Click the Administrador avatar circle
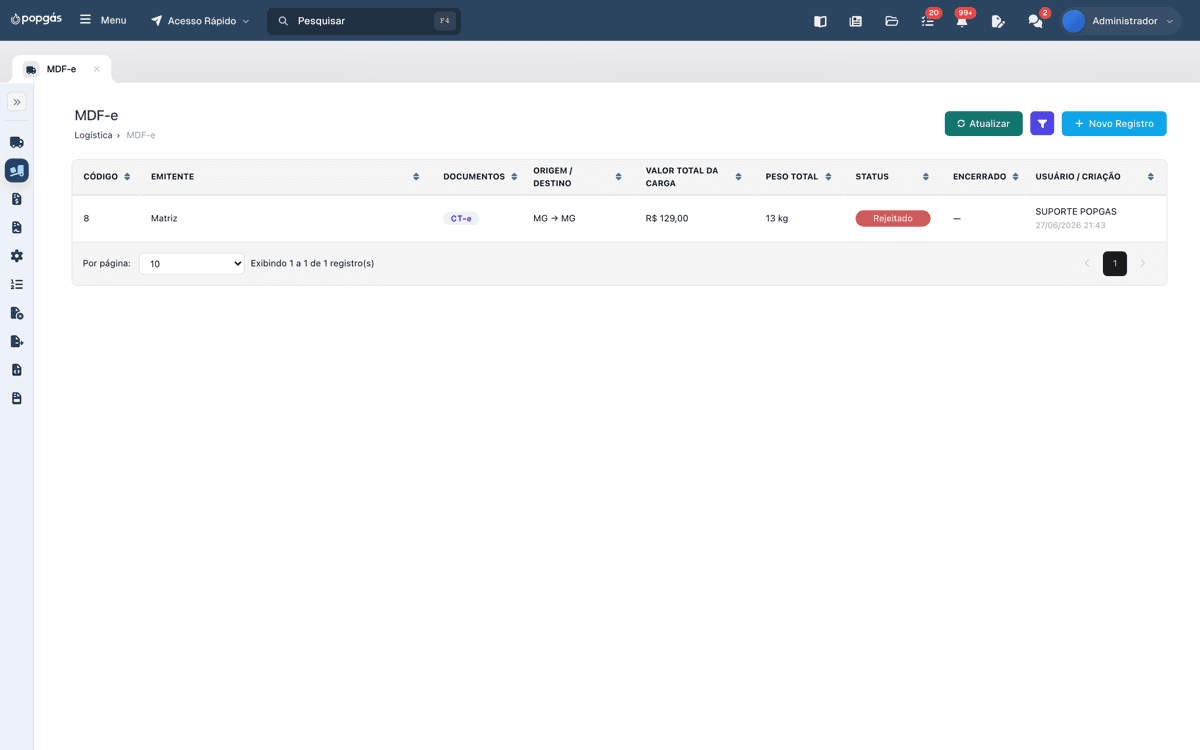1200x750 pixels. tap(1074, 21)
